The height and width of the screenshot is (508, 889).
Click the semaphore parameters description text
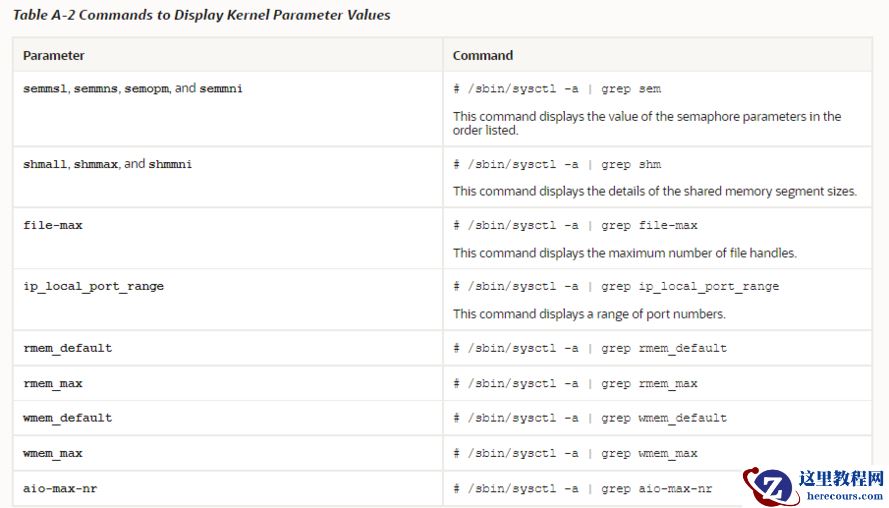point(646,123)
